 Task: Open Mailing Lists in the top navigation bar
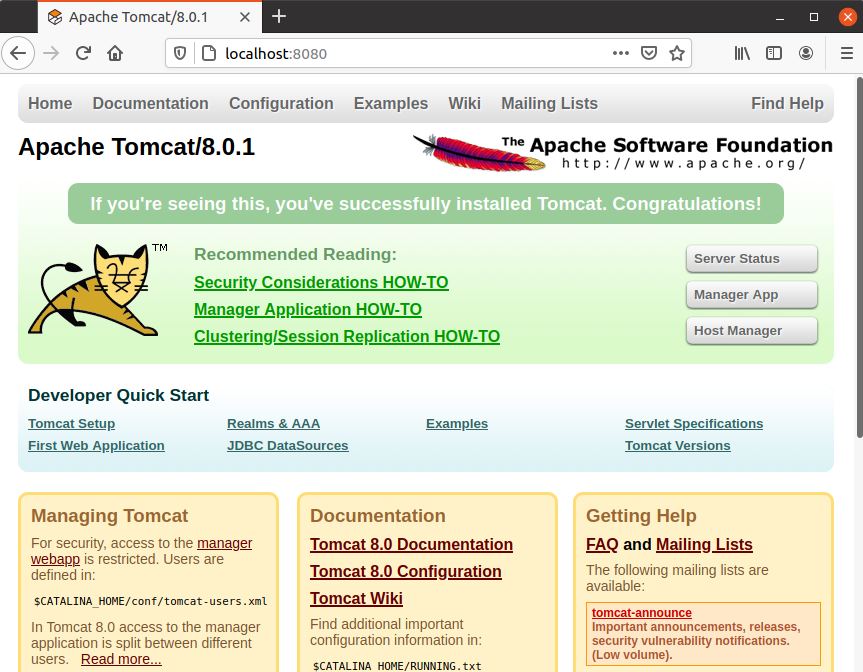[x=549, y=103]
